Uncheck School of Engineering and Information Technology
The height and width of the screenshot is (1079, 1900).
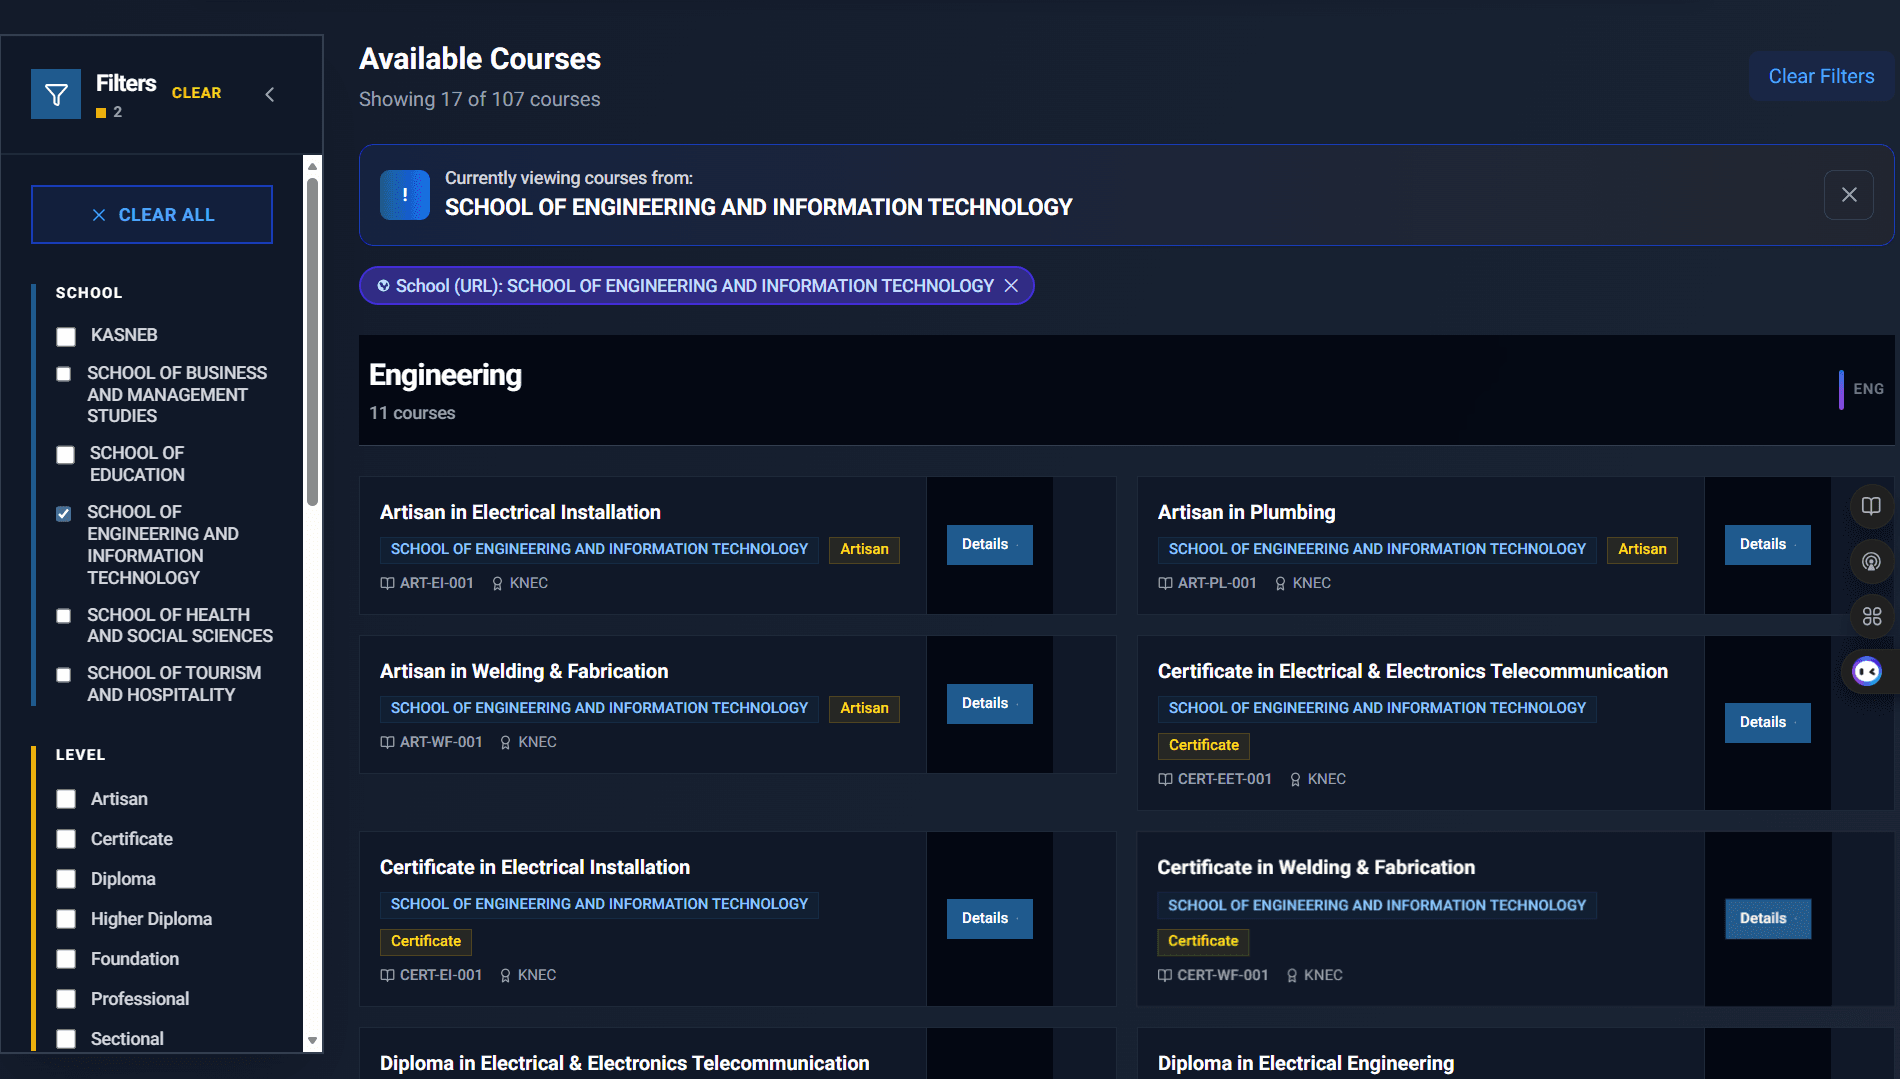pyautogui.click(x=64, y=514)
